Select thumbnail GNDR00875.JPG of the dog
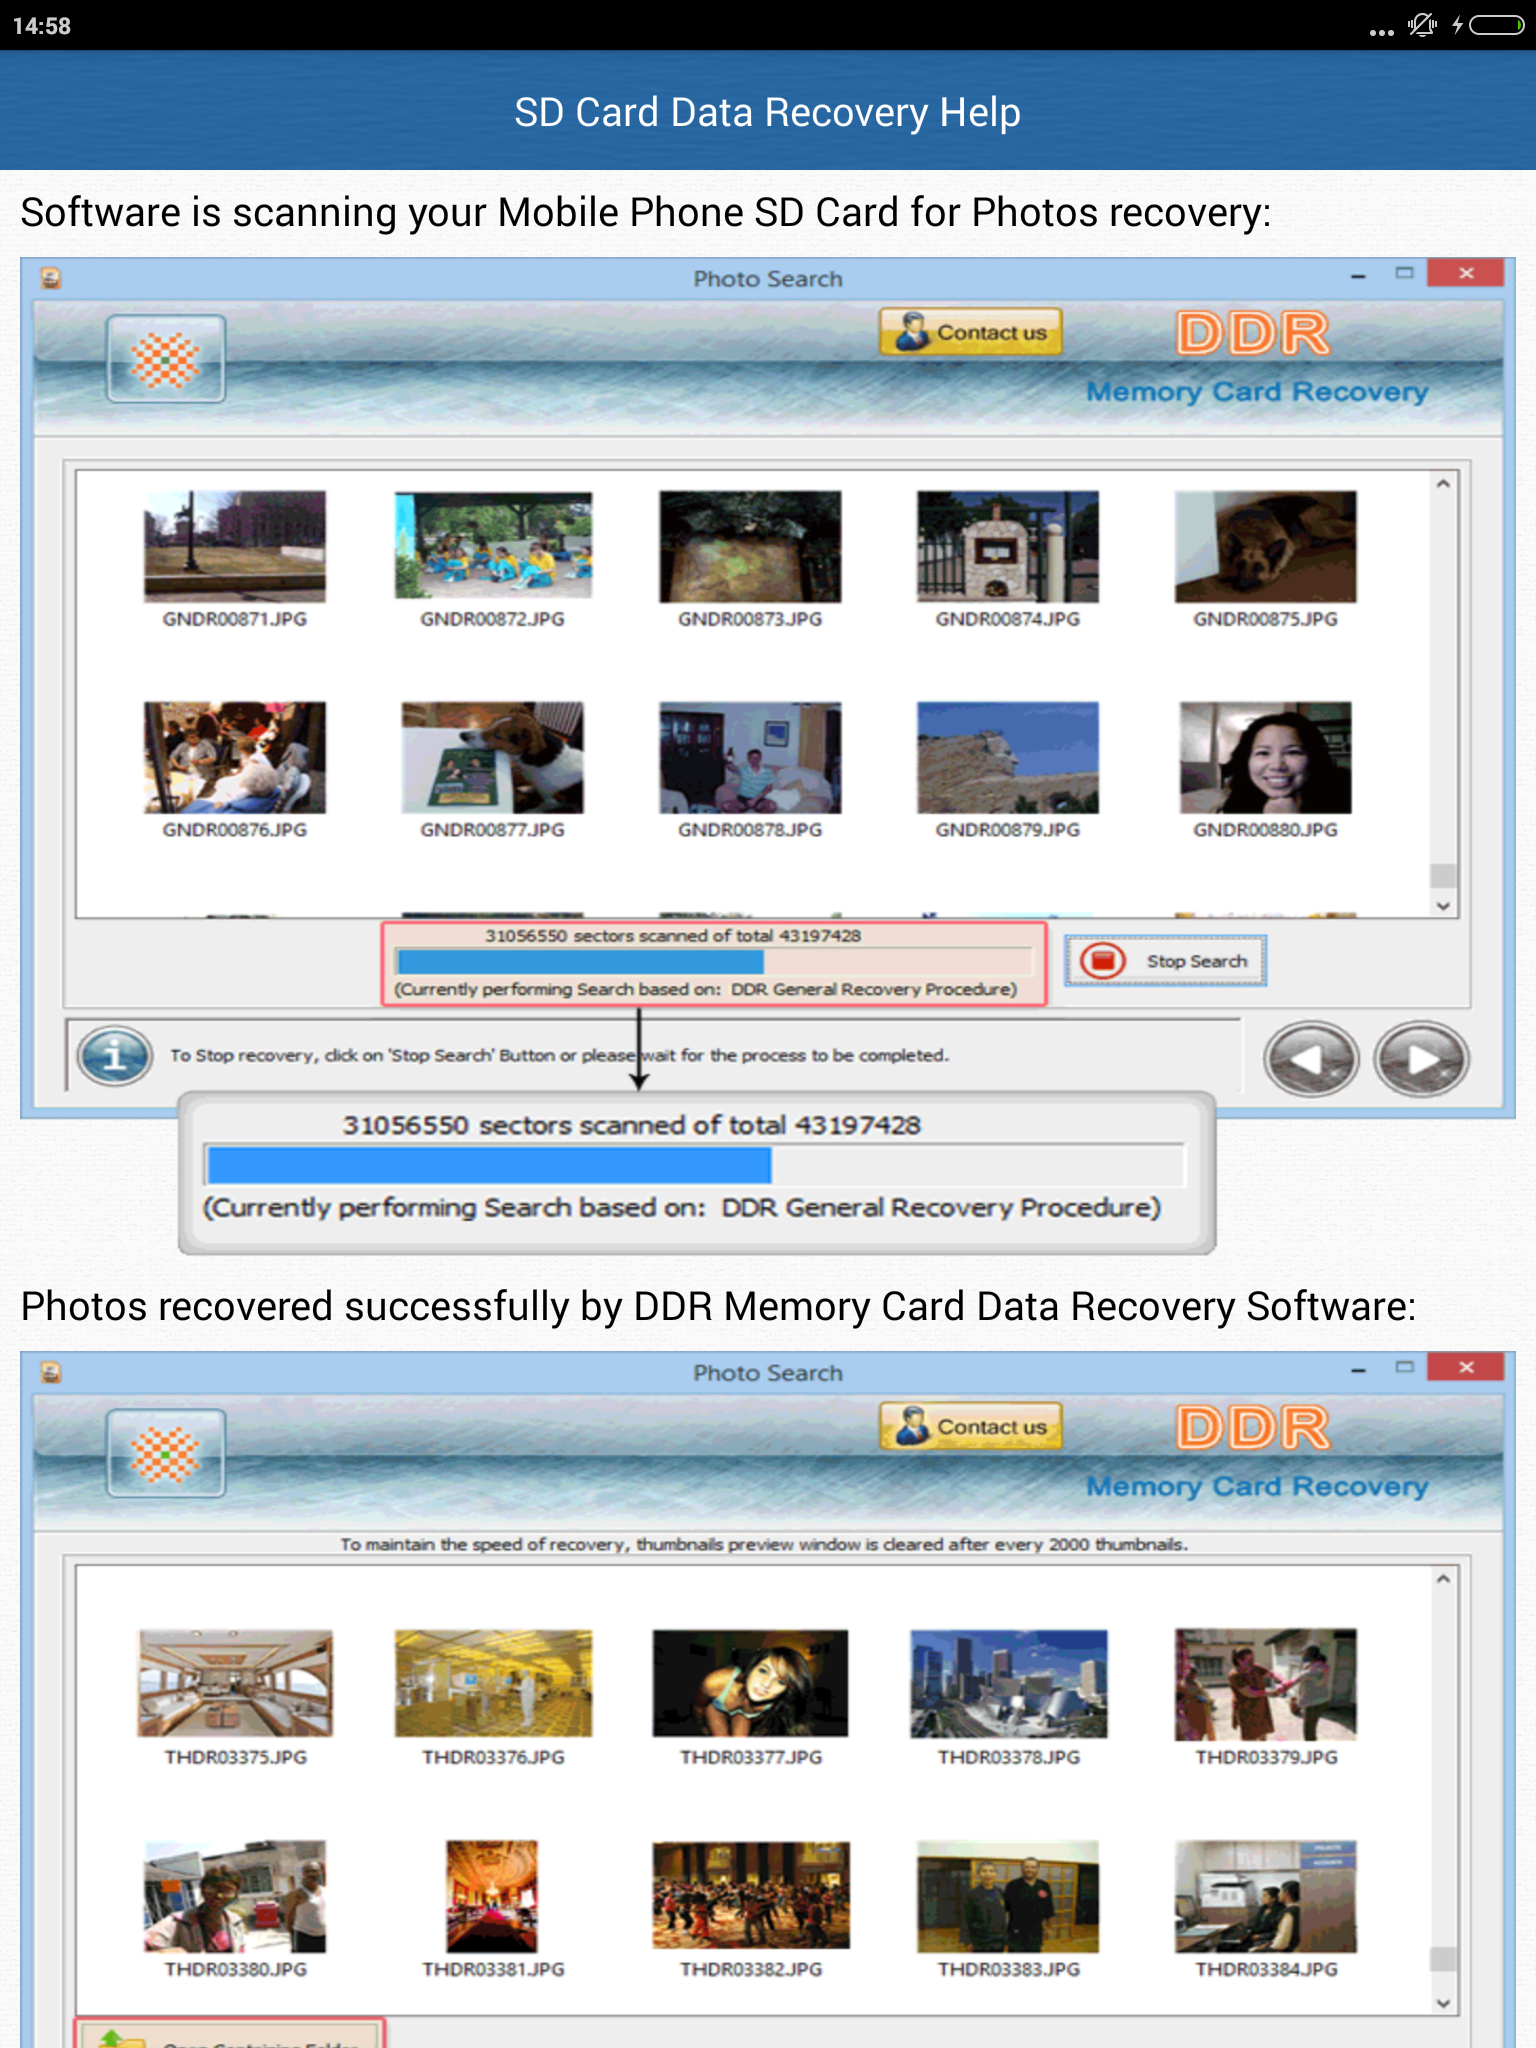The image size is (1536, 2048). pos(1265,546)
